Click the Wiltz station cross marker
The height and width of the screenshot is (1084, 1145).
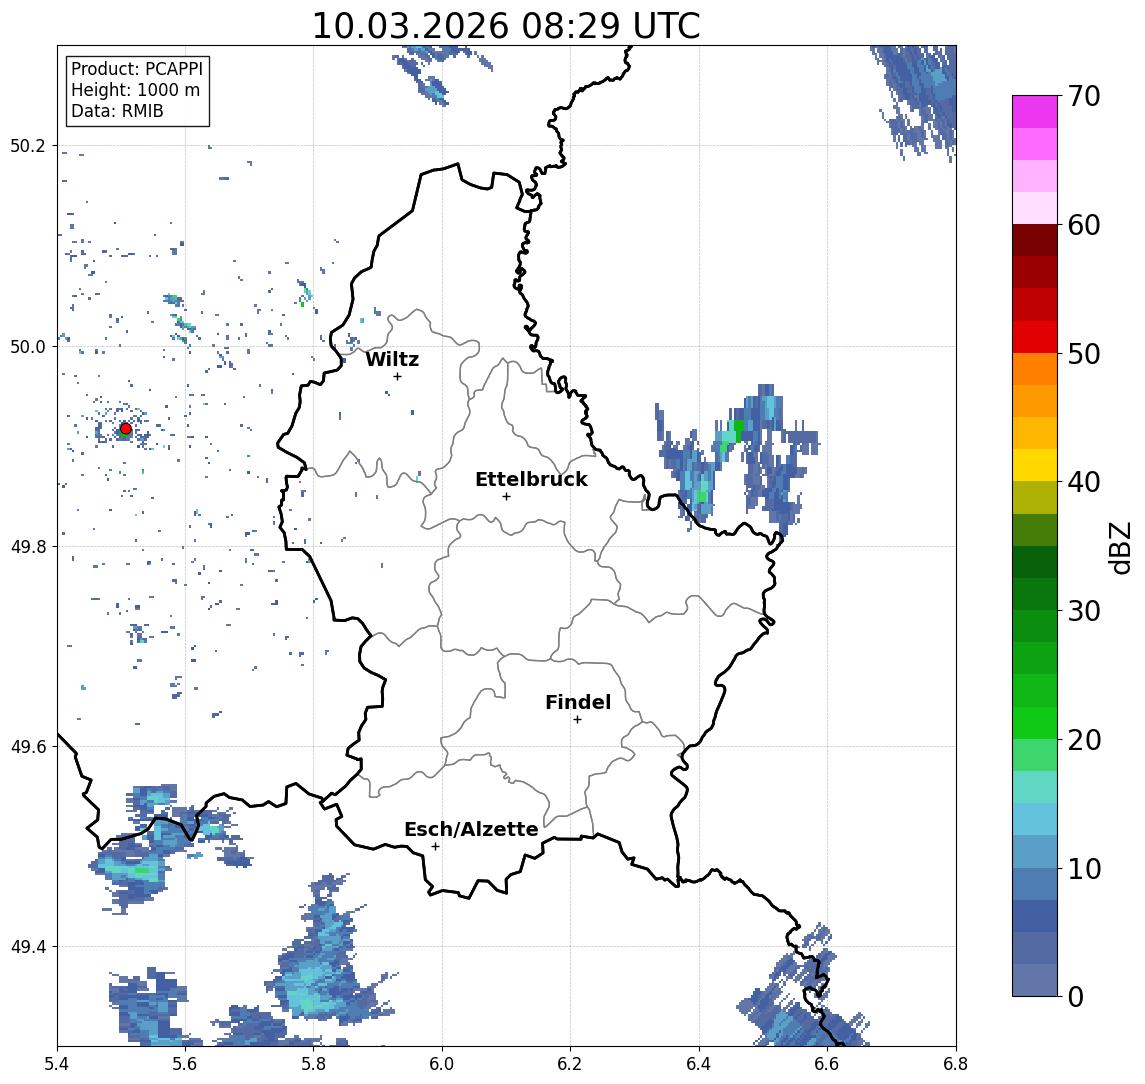(x=397, y=376)
